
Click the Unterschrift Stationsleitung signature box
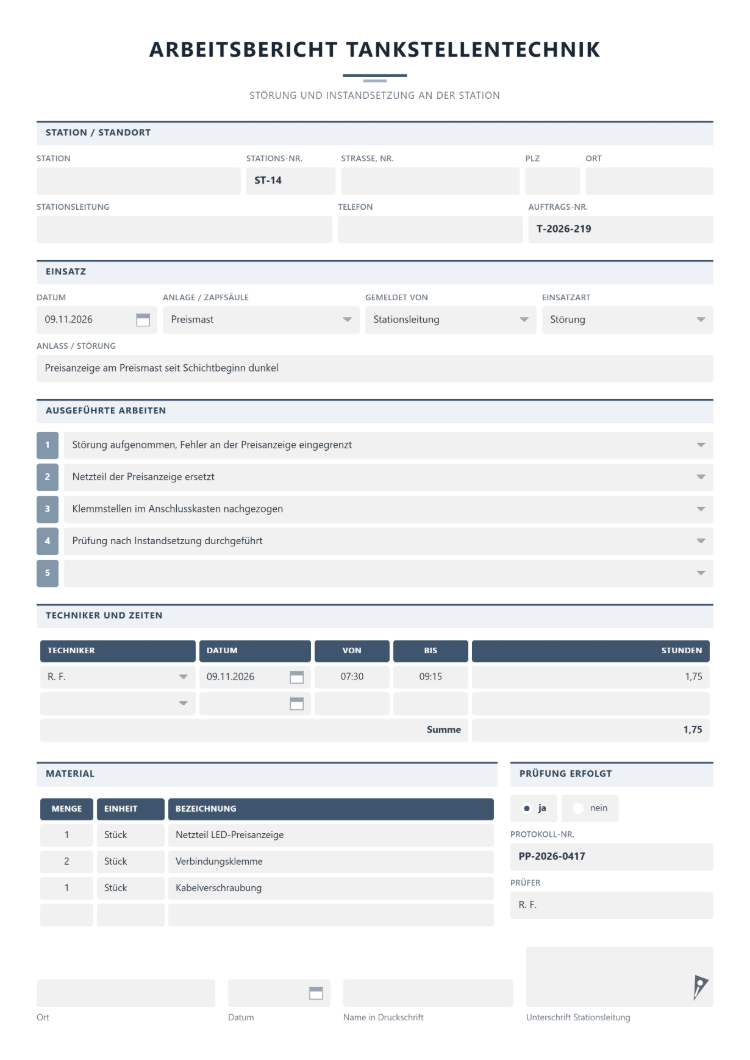click(619, 977)
